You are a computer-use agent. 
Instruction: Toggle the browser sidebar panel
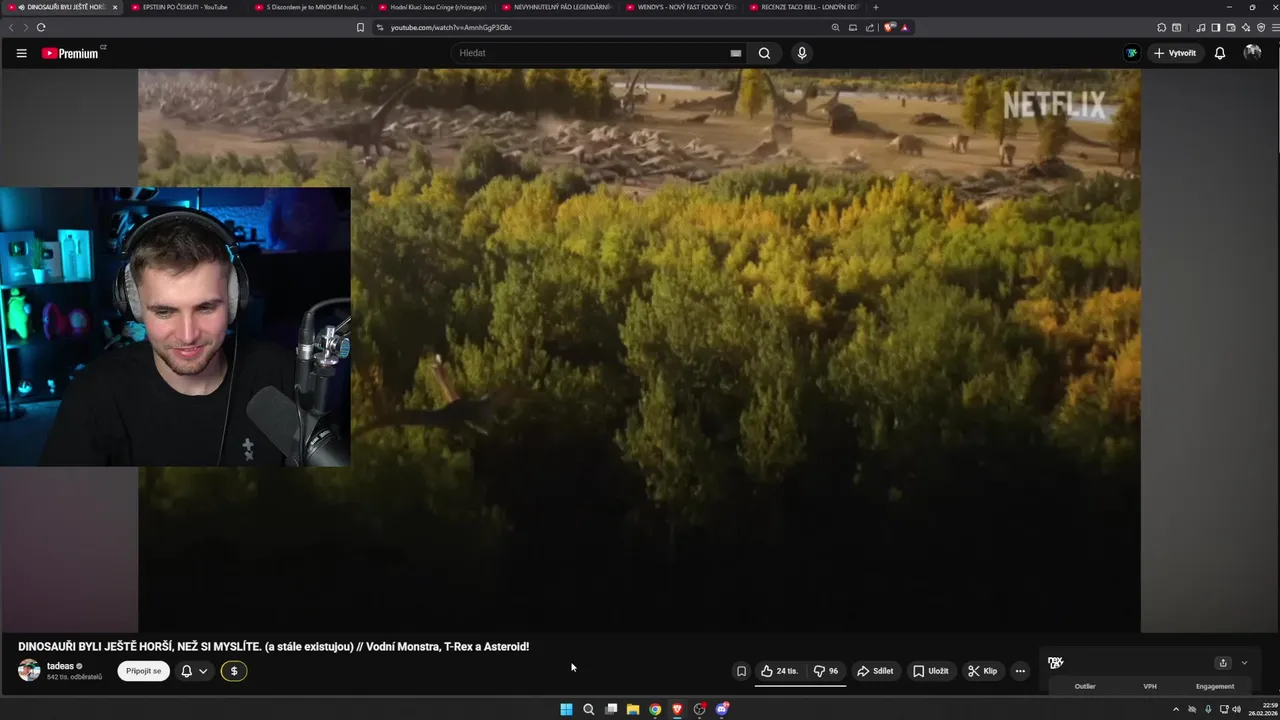coord(1214,27)
